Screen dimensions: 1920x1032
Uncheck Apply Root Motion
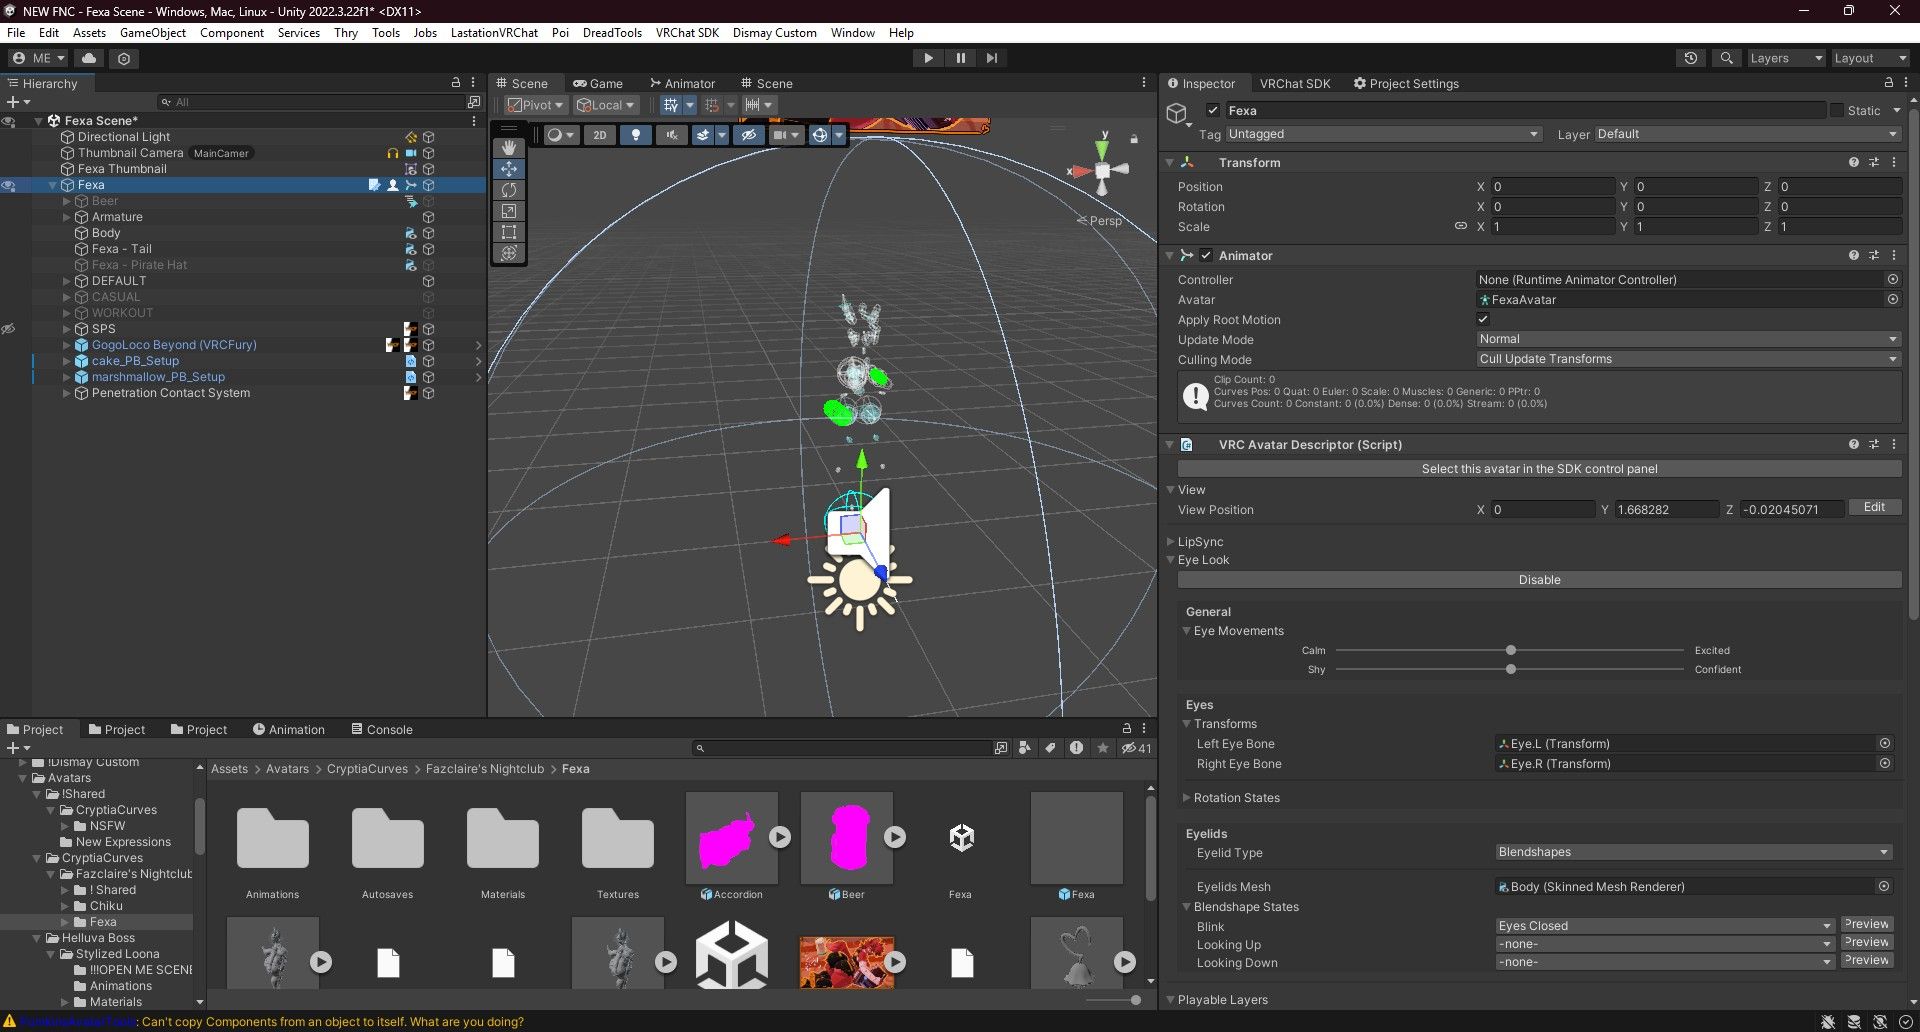[x=1483, y=319]
